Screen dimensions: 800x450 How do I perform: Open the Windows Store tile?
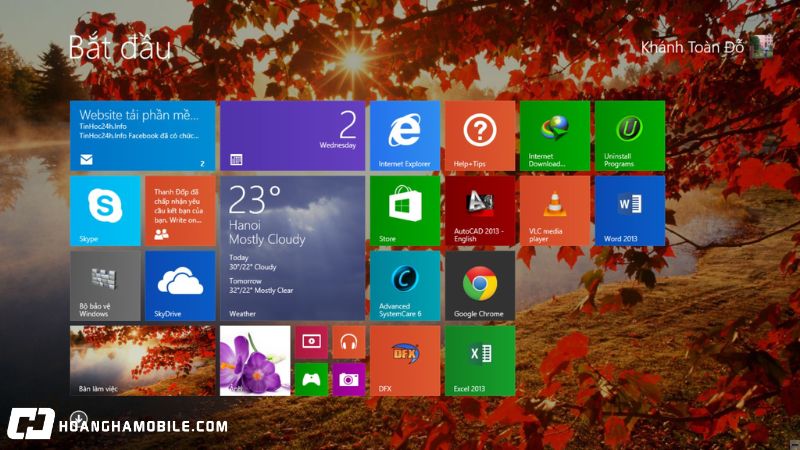(x=404, y=211)
